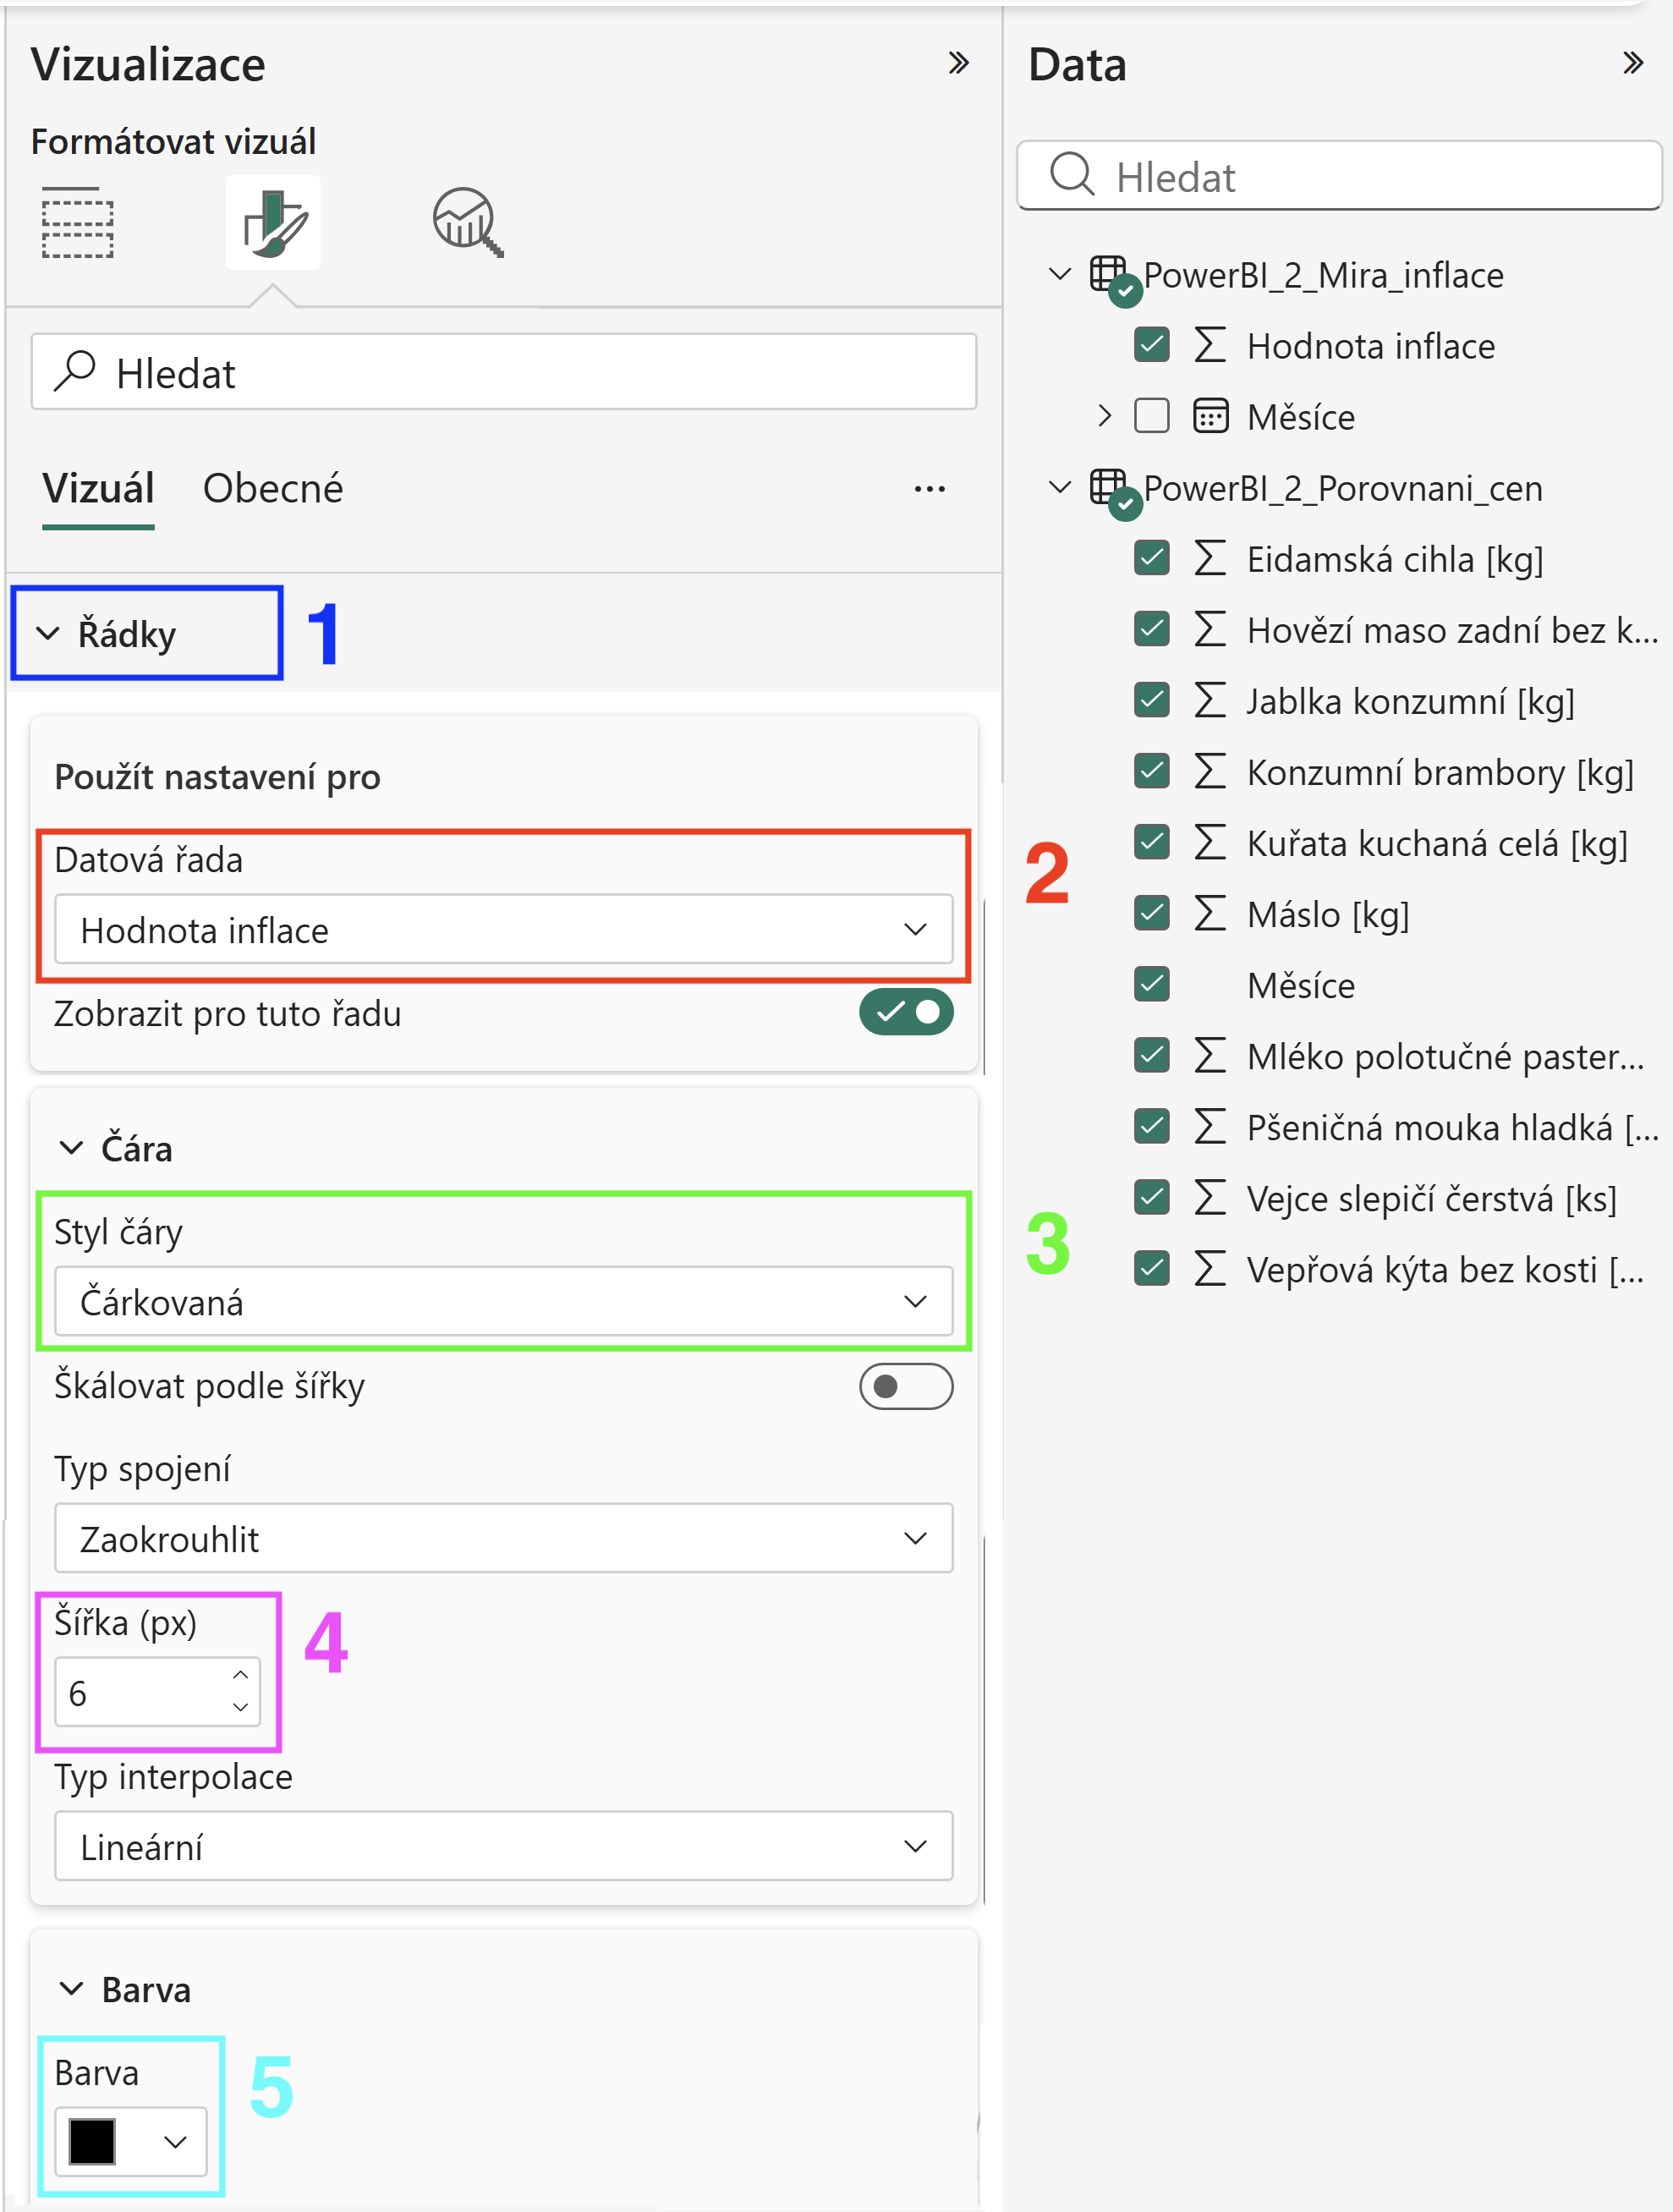Click the Hledat field in Data pane
This screenshot has height=2212, width=1673.
(1339, 176)
